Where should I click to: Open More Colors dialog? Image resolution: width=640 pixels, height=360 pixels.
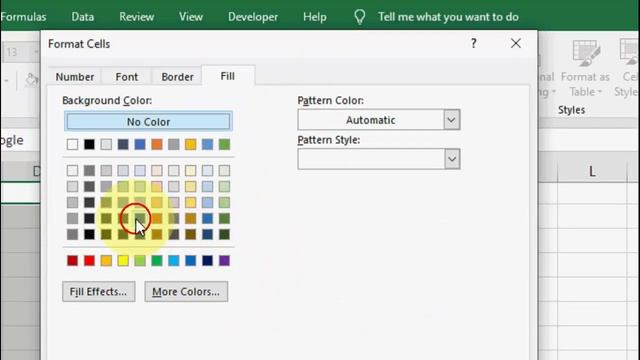186,291
